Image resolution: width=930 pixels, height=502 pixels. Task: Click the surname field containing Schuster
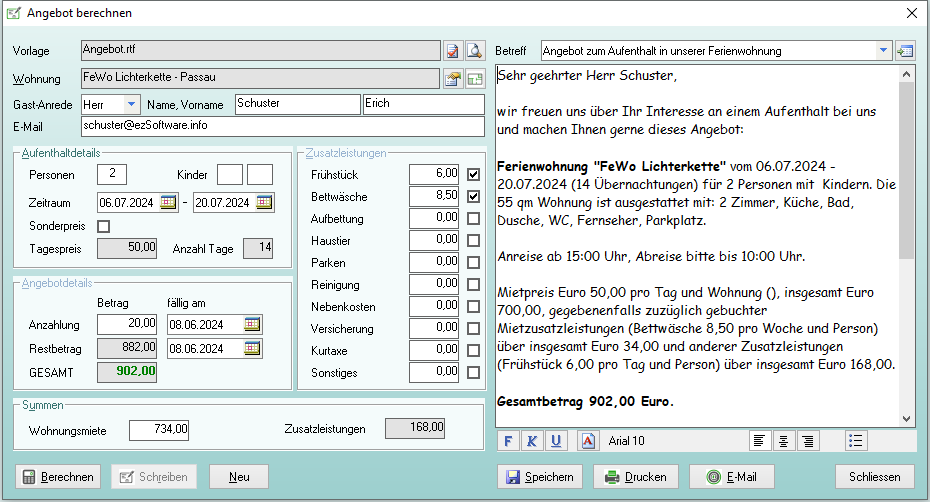298,104
